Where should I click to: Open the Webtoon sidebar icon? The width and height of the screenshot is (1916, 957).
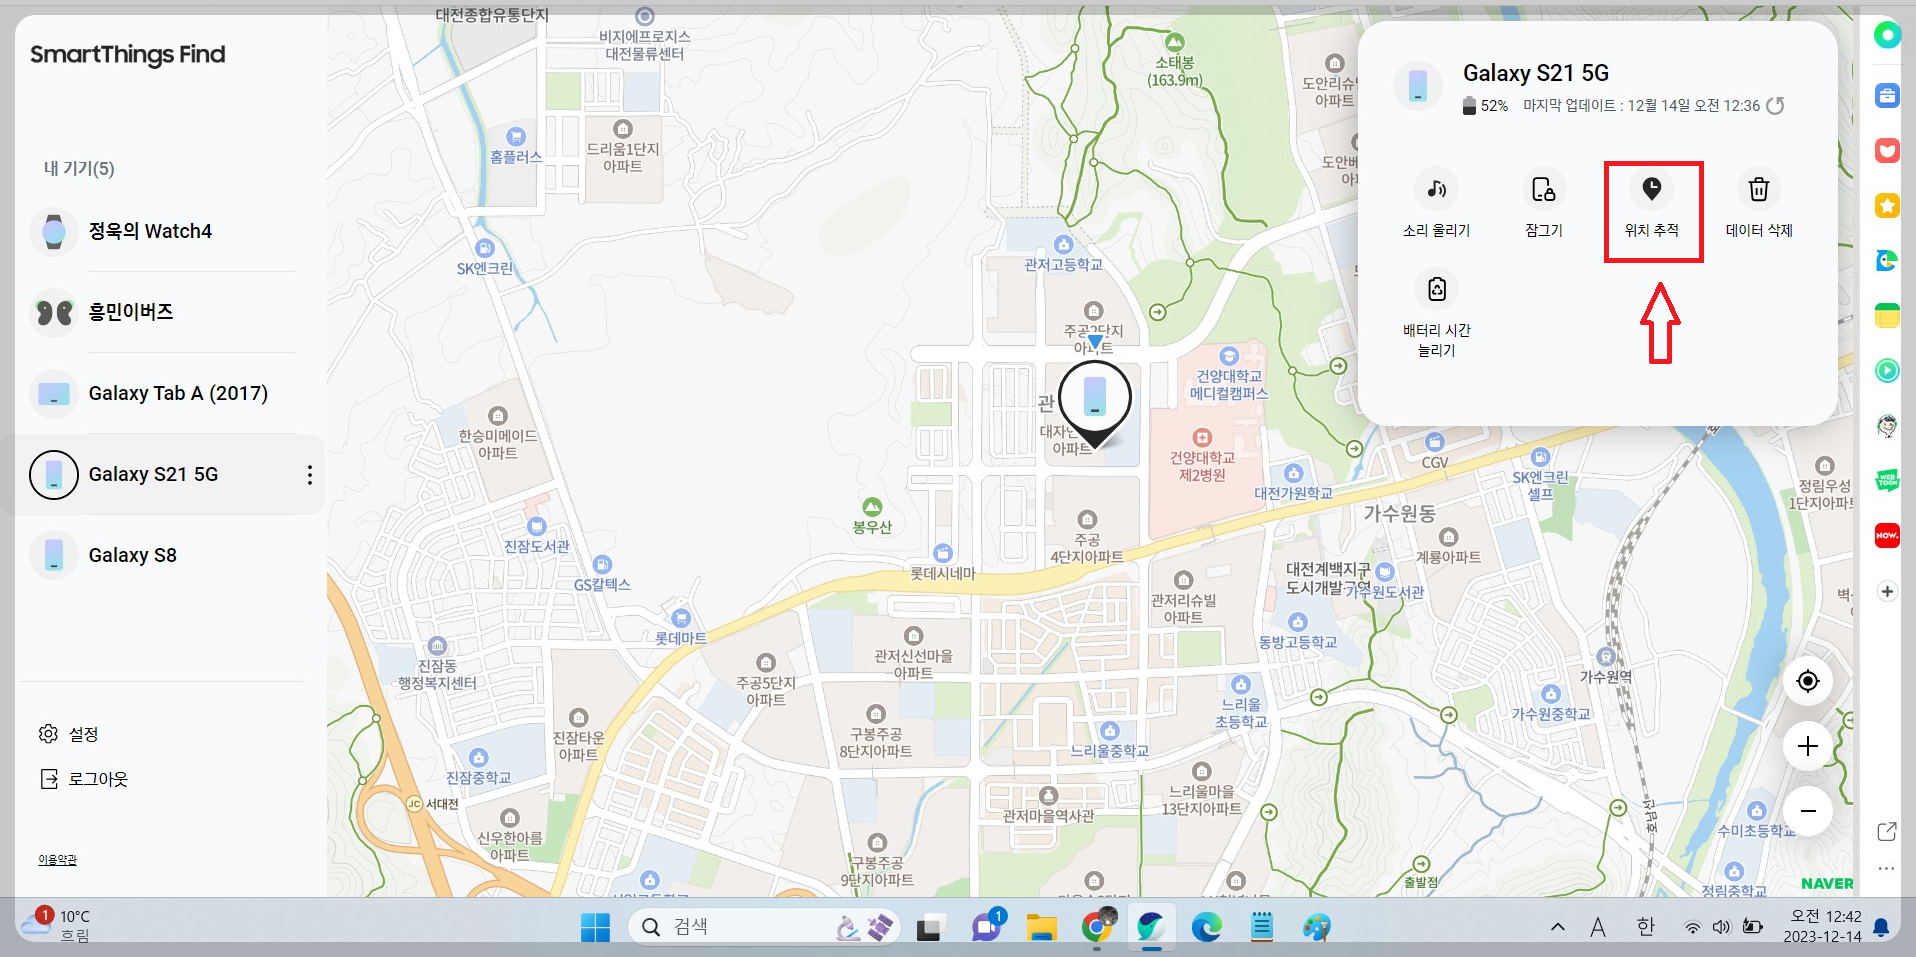[1887, 481]
